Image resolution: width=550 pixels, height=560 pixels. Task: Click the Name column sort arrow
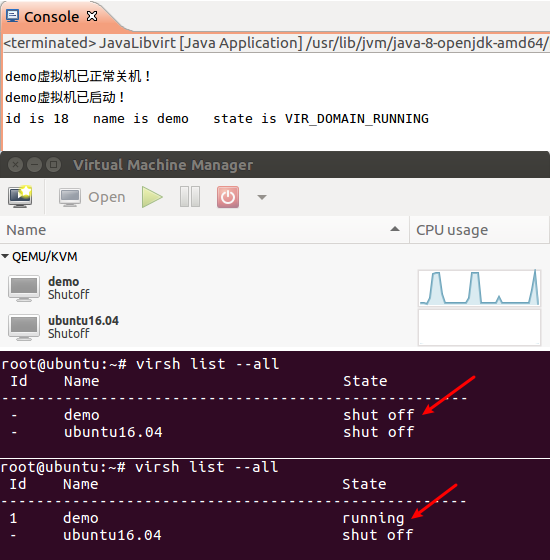coord(395,229)
